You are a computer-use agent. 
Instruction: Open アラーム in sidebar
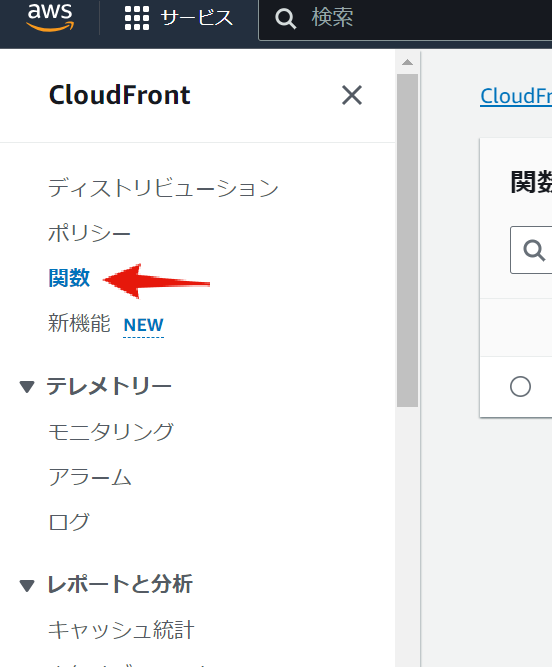tap(90, 476)
